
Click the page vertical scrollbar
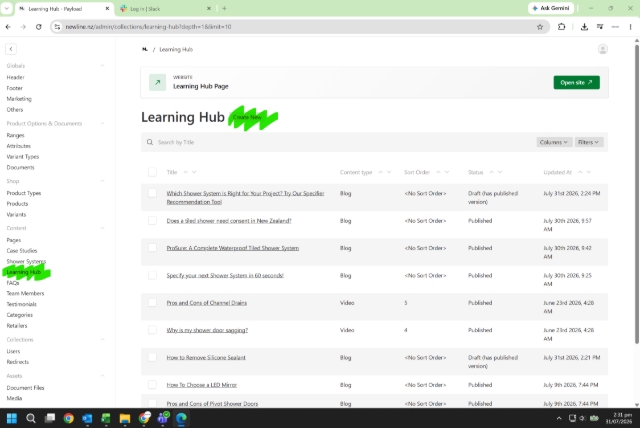tap(637, 194)
